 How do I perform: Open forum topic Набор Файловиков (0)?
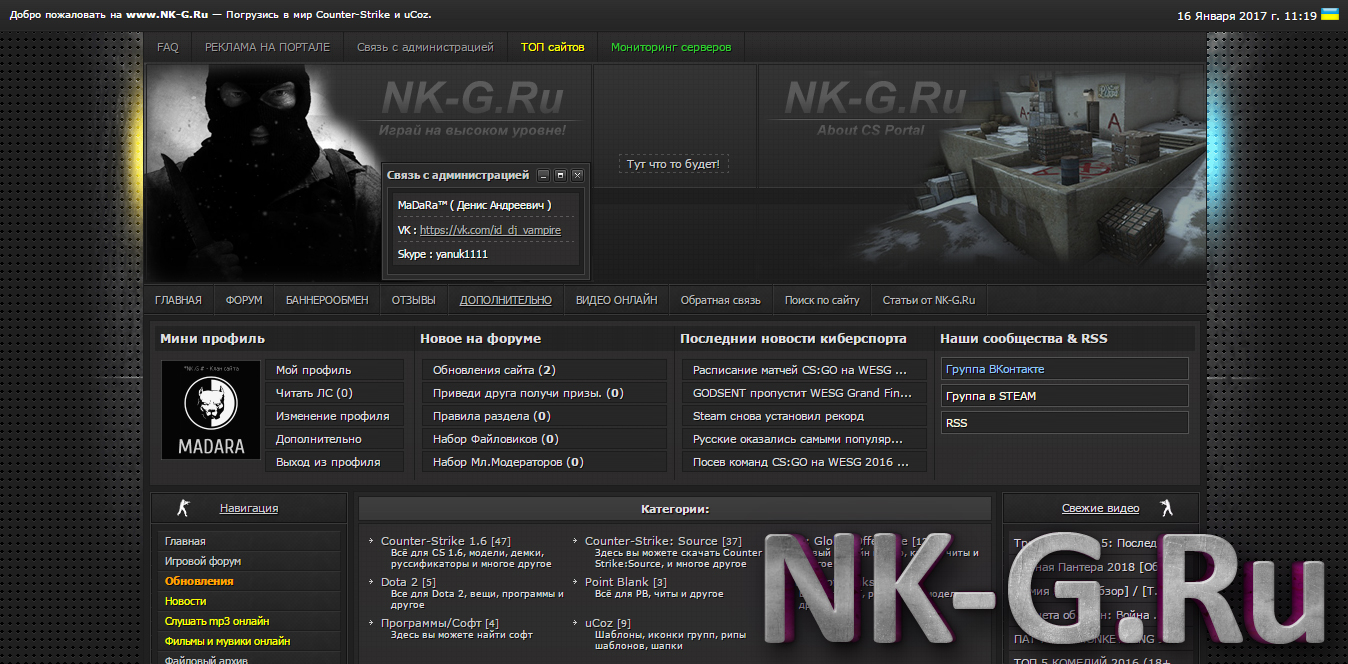pos(544,439)
